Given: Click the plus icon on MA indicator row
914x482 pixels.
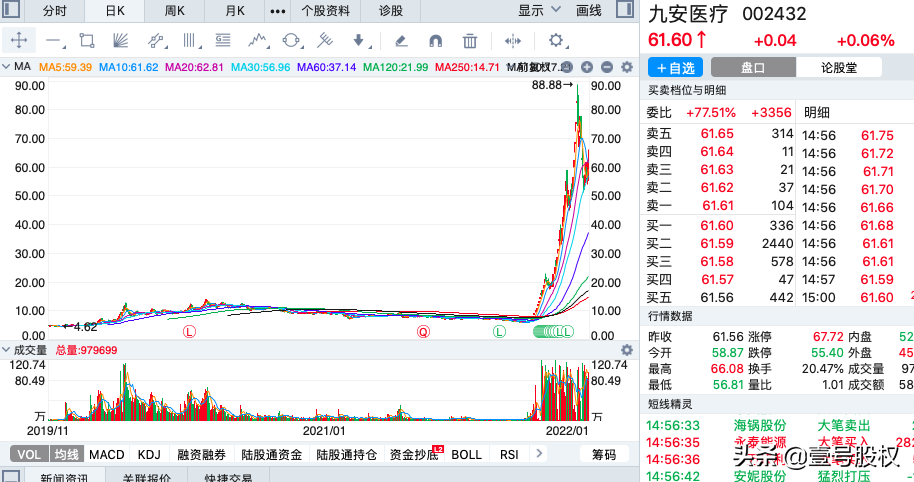Looking at the screenshot, I should pos(587,67).
